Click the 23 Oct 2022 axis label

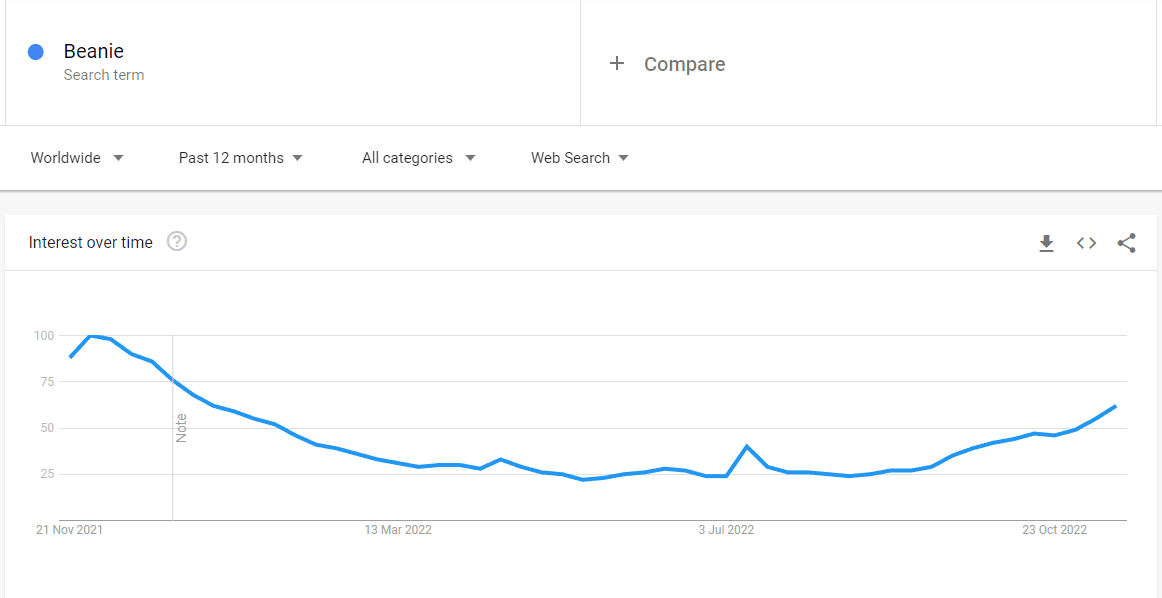pyautogui.click(x=1055, y=530)
